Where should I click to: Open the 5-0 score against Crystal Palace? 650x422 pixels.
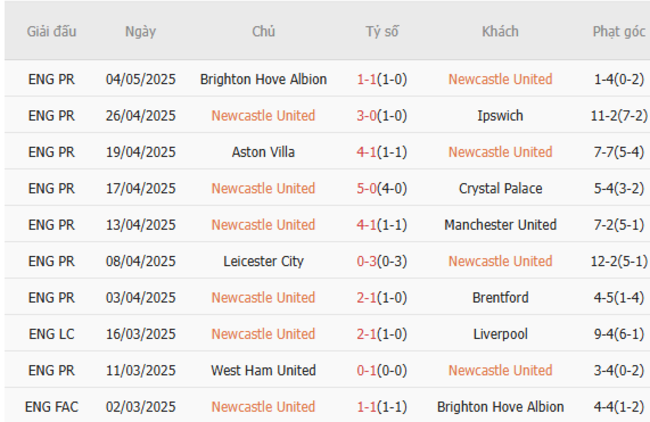367,188
